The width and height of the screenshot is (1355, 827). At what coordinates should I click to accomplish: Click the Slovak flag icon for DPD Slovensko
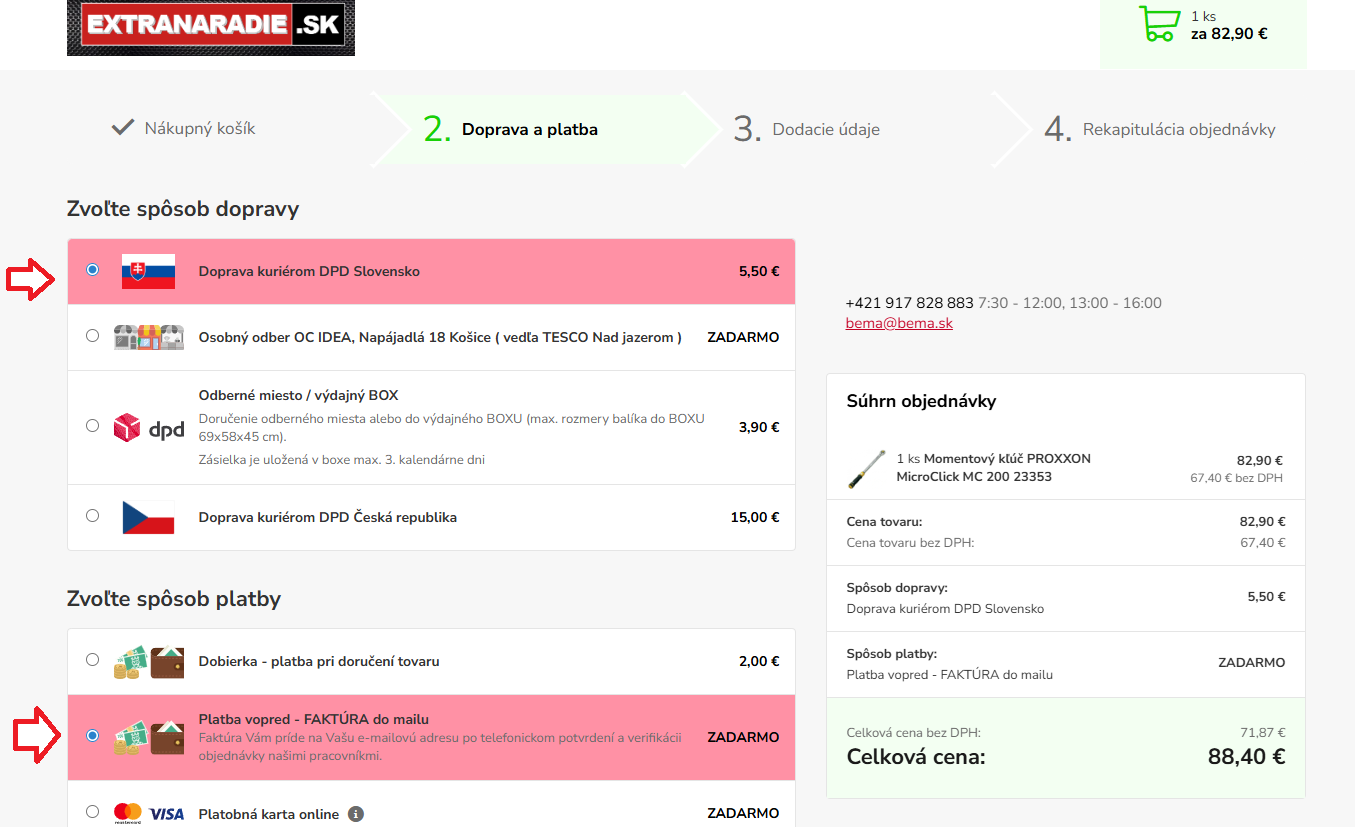pyautogui.click(x=148, y=271)
